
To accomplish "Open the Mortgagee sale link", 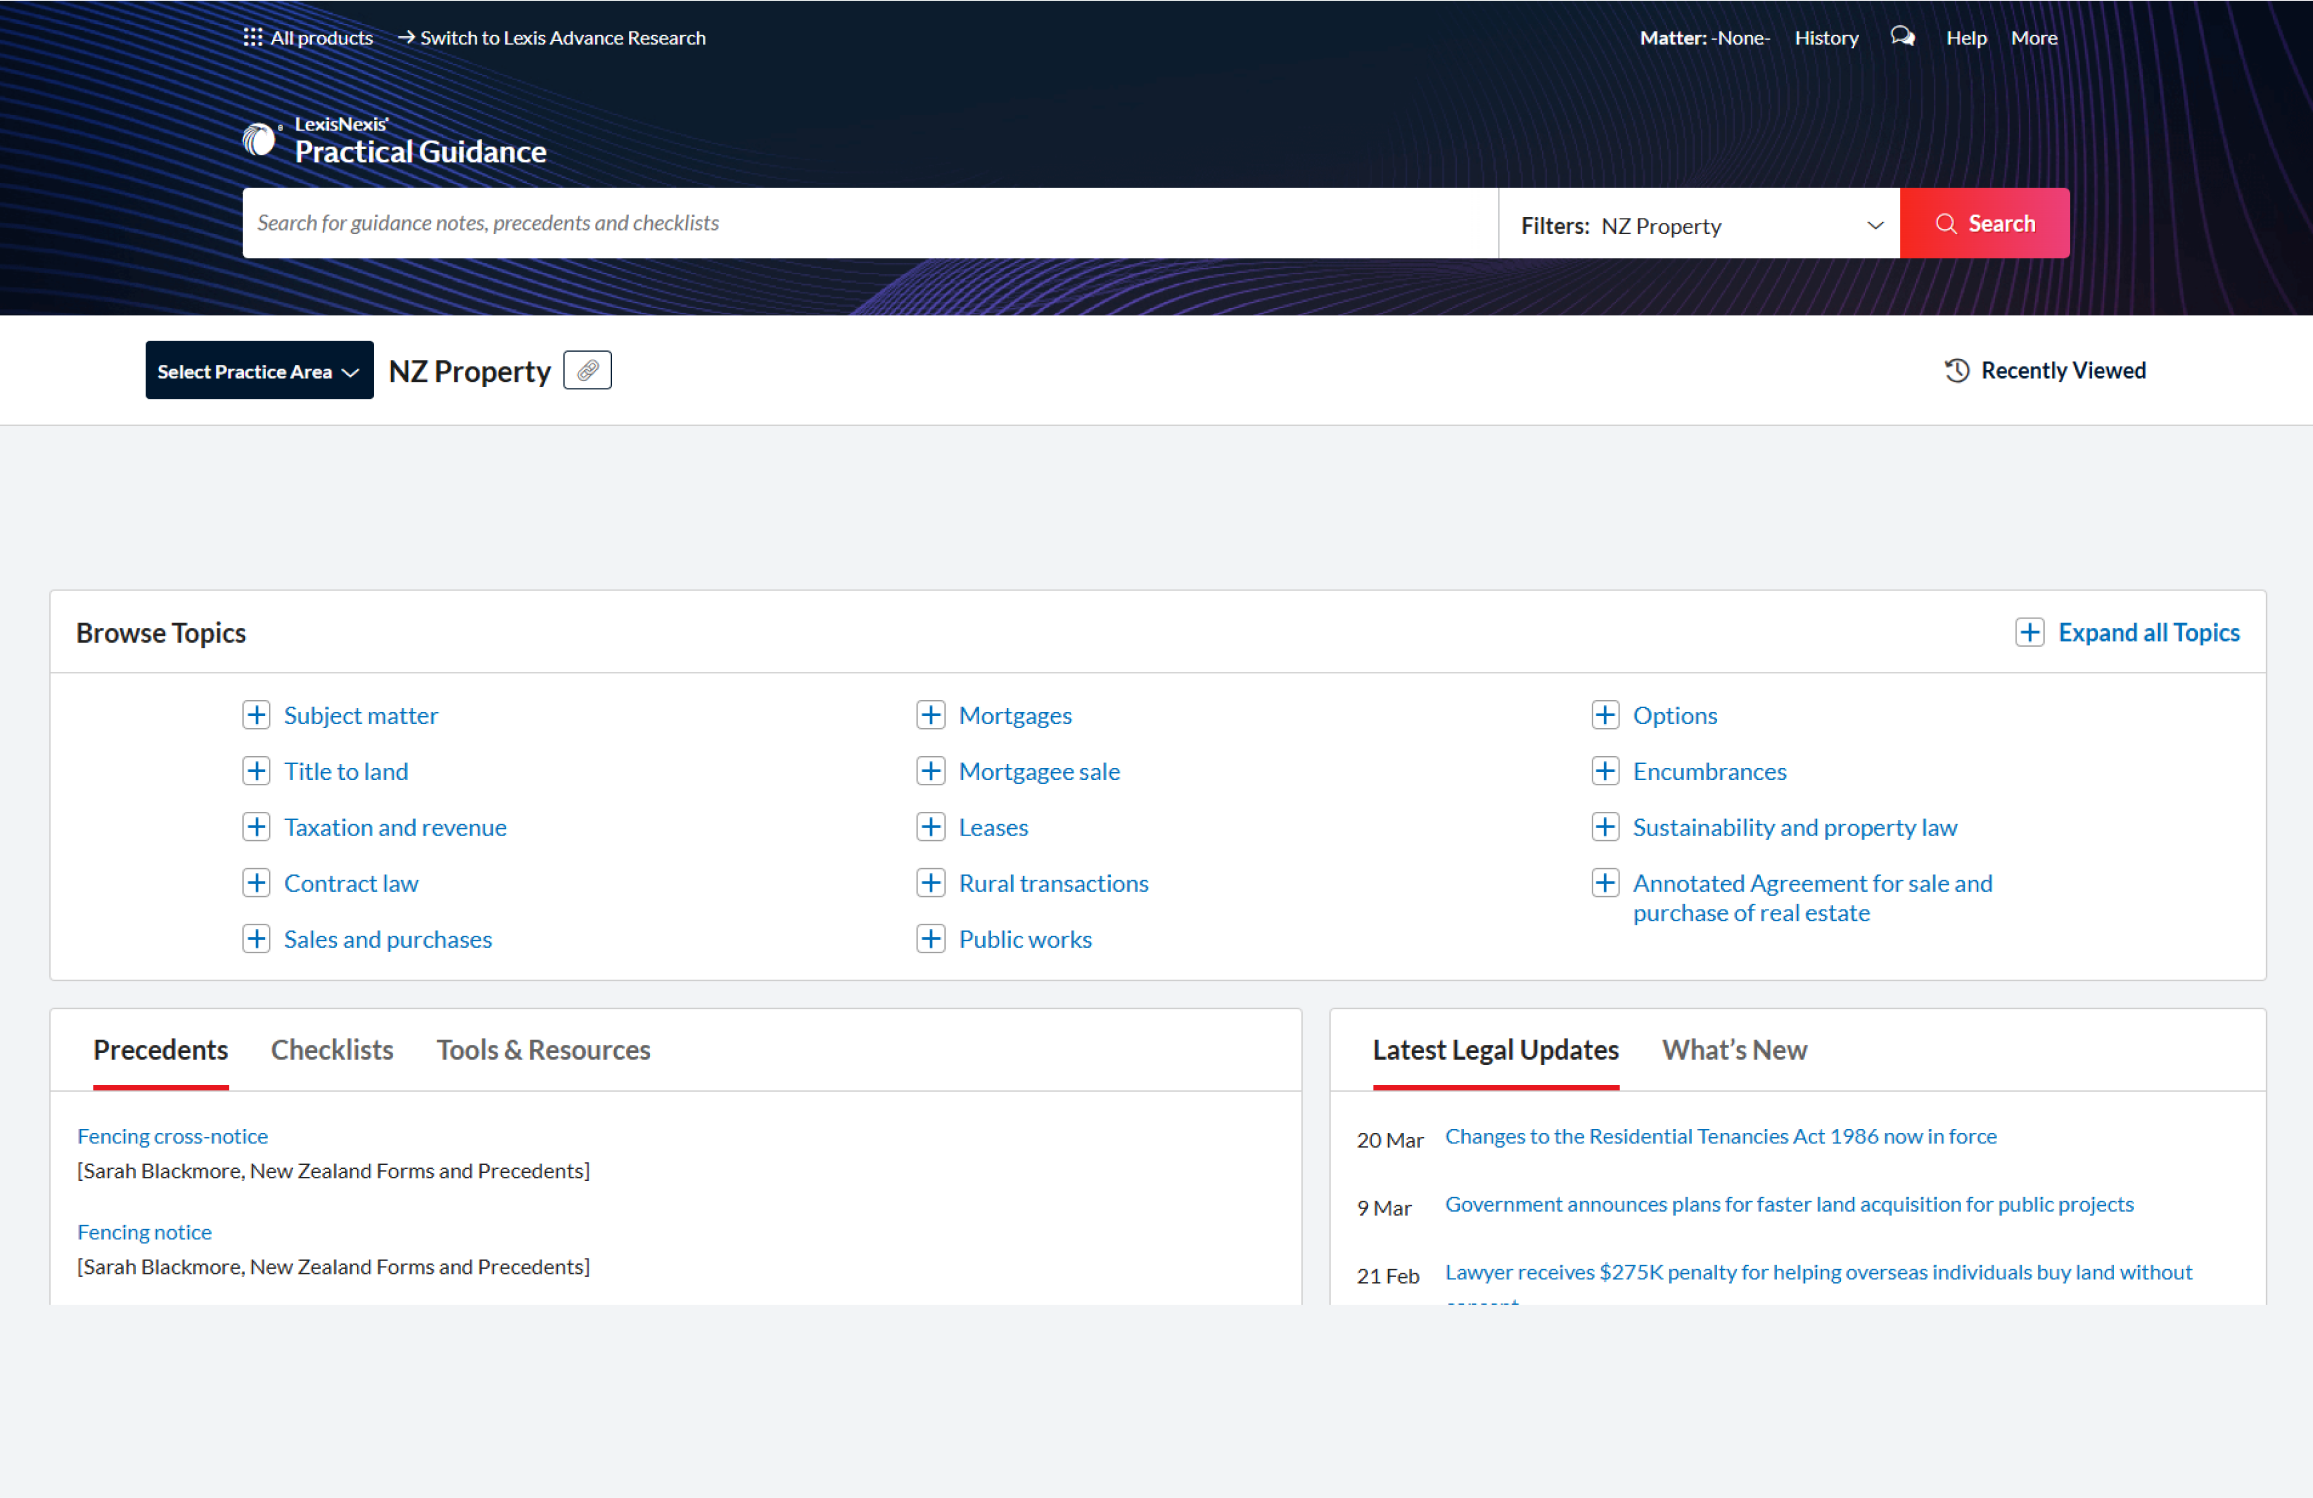I will [1039, 771].
